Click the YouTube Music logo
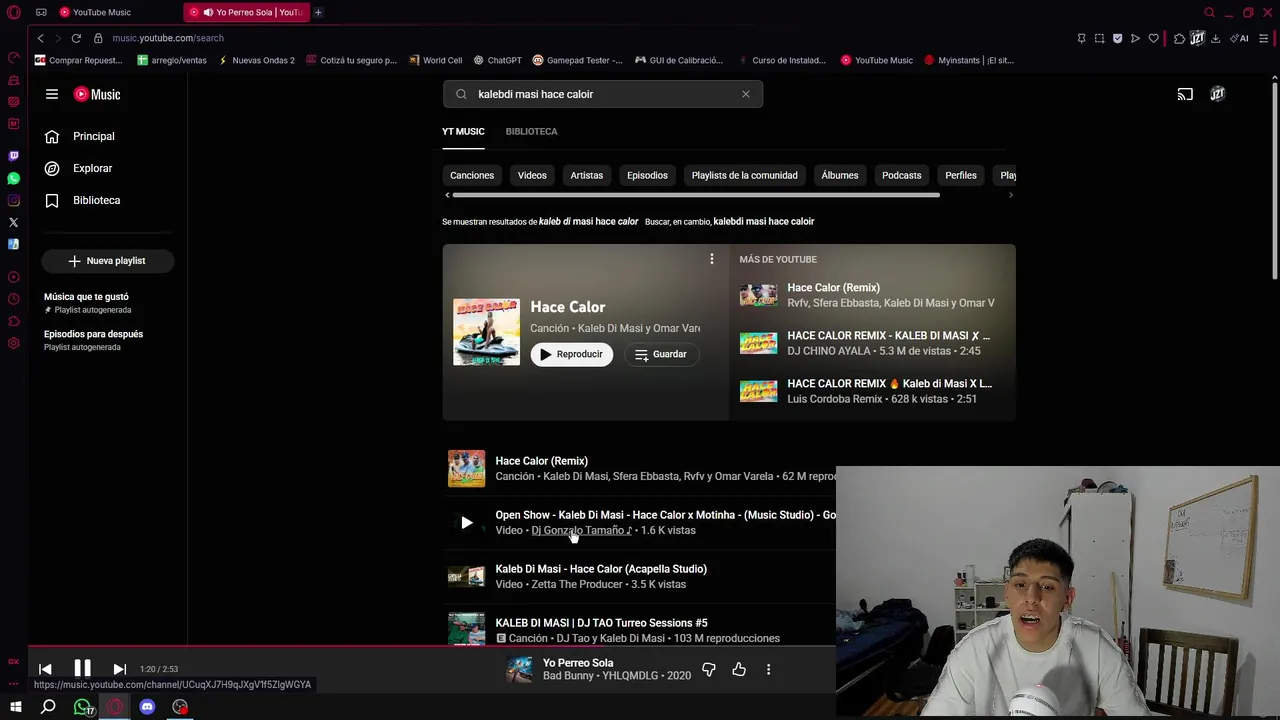 click(97, 94)
